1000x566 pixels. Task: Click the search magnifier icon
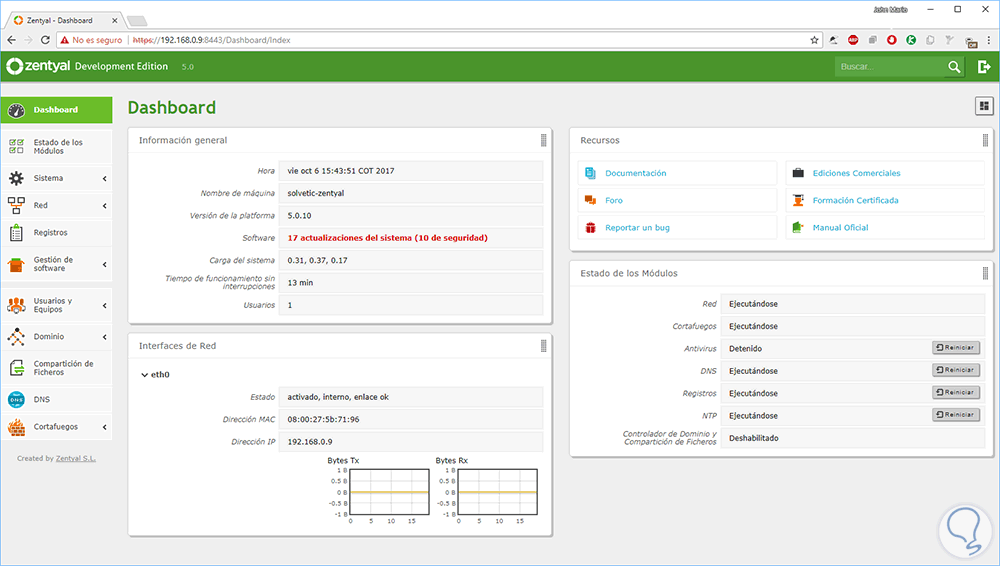pyautogui.click(x=954, y=66)
